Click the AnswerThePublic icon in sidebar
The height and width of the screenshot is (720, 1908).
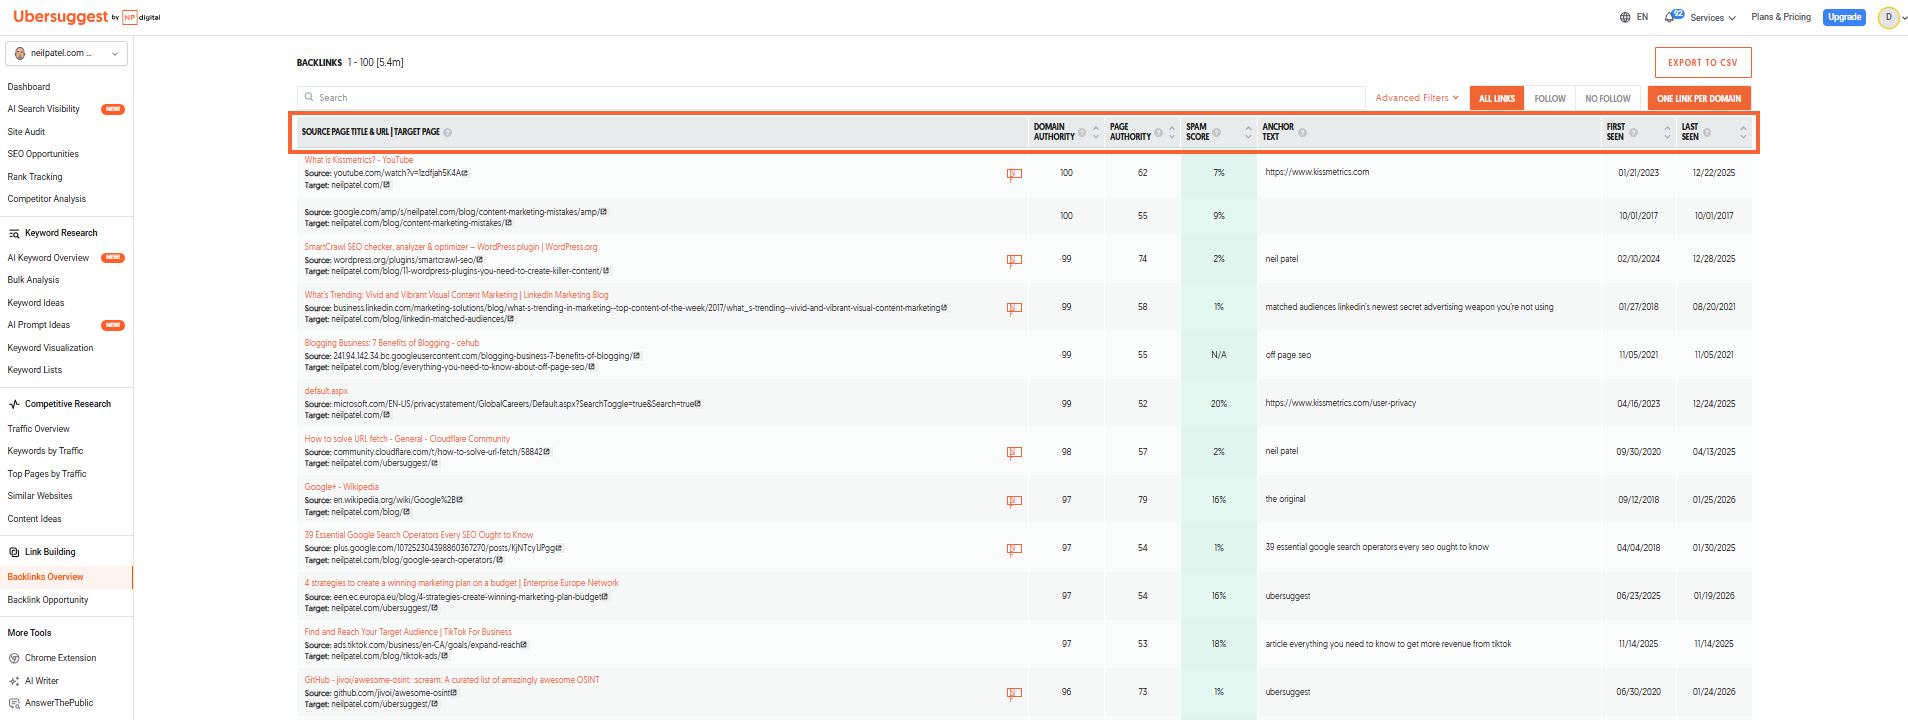(x=14, y=704)
